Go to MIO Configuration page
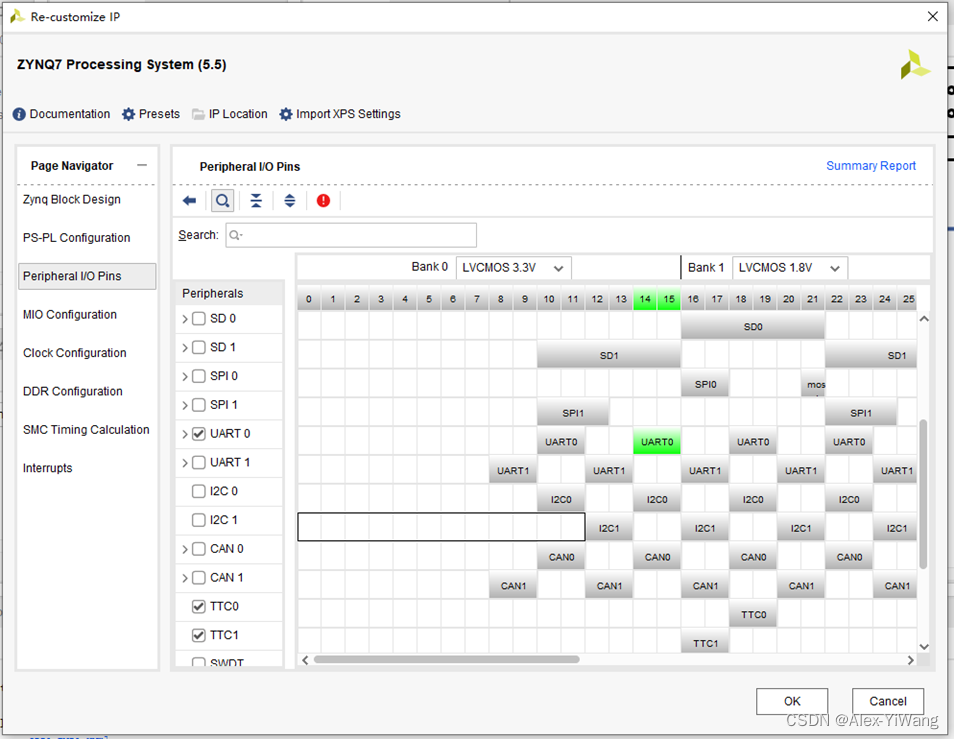The height and width of the screenshot is (739, 954). 70,314
